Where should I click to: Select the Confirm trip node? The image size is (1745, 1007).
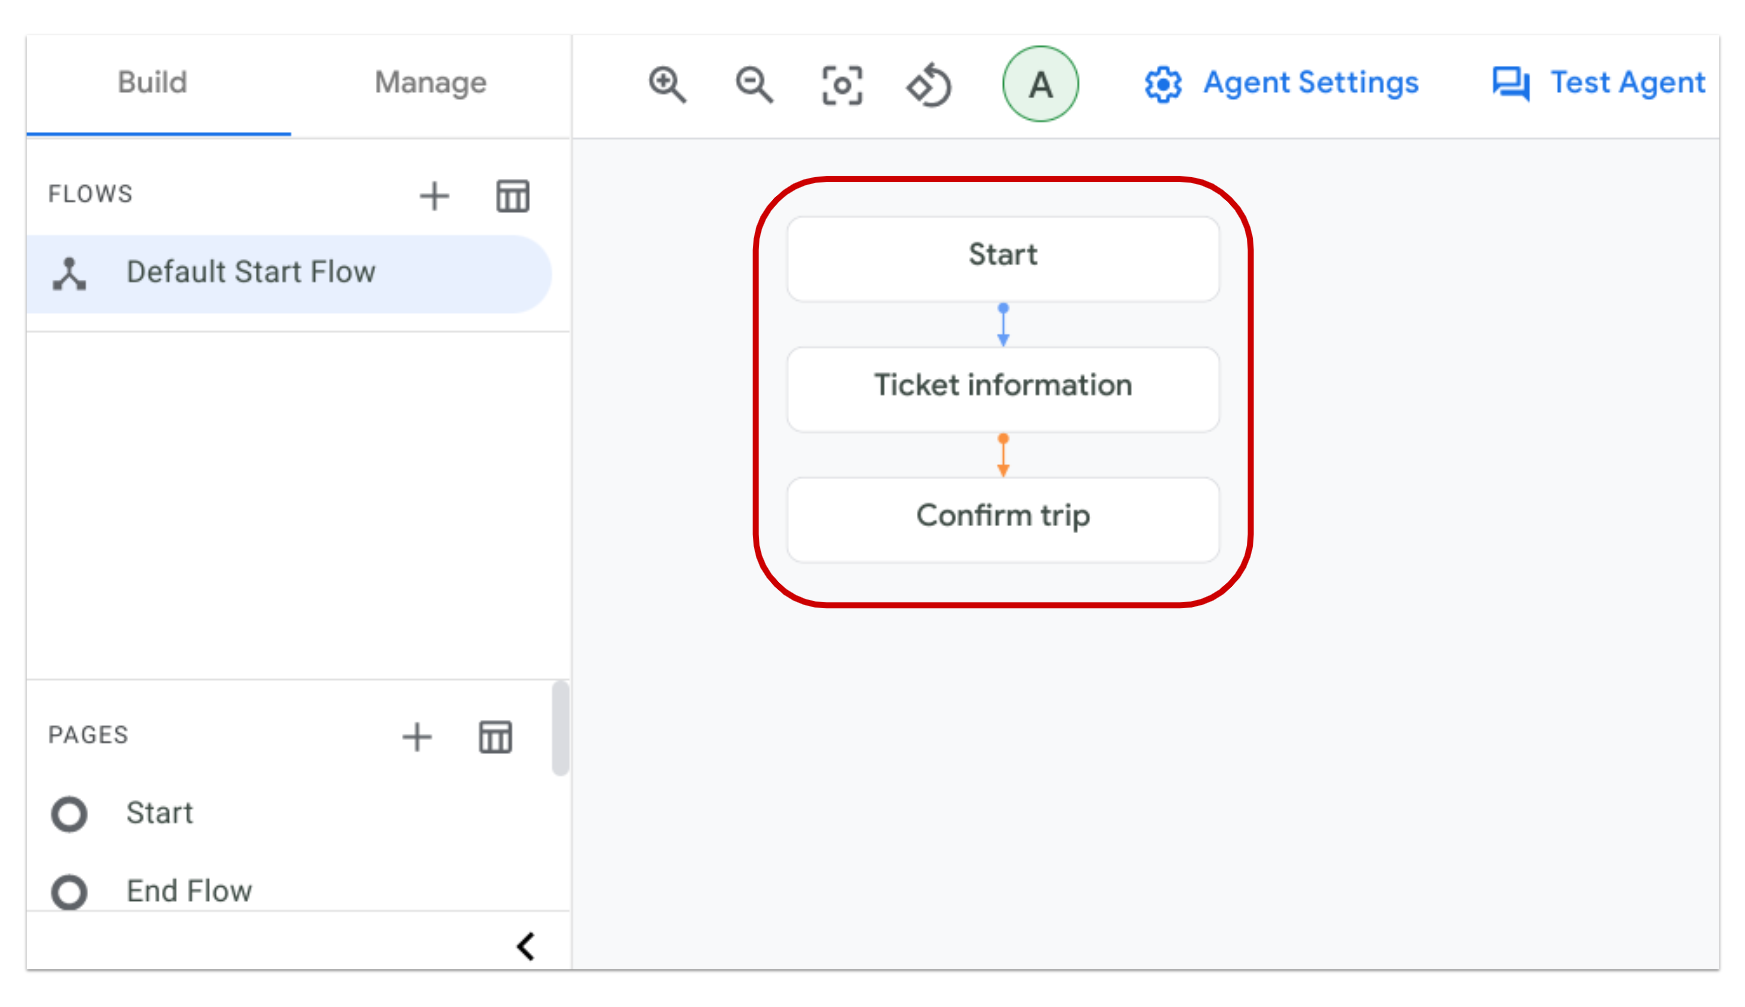pyautogui.click(x=1003, y=517)
